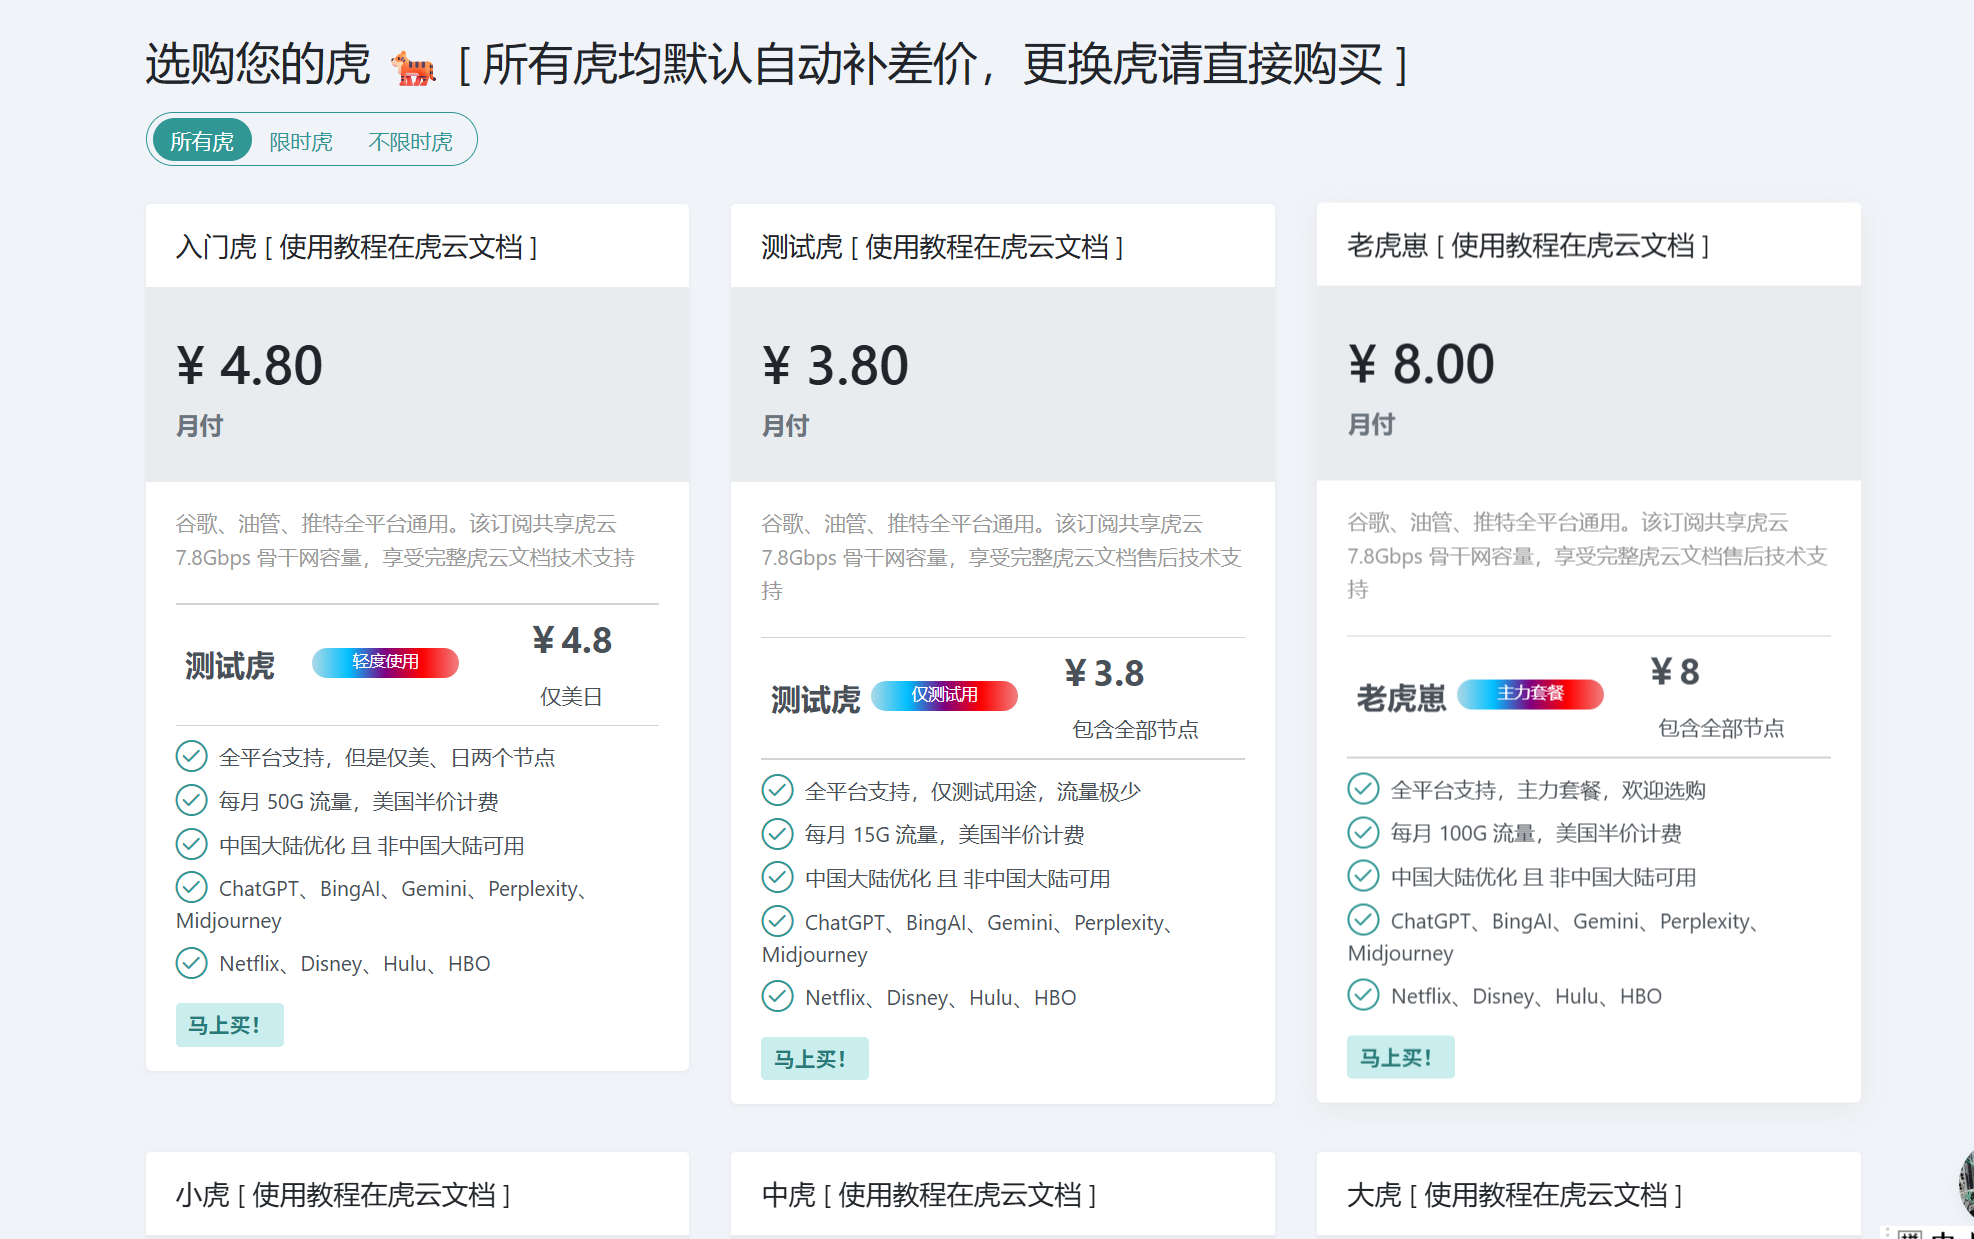Image resolution: width=1974 pixels, height=1239 pixels.
Task: Click checkmark icon beside 每月 50G 流量
Action: (x=191, y=800)
